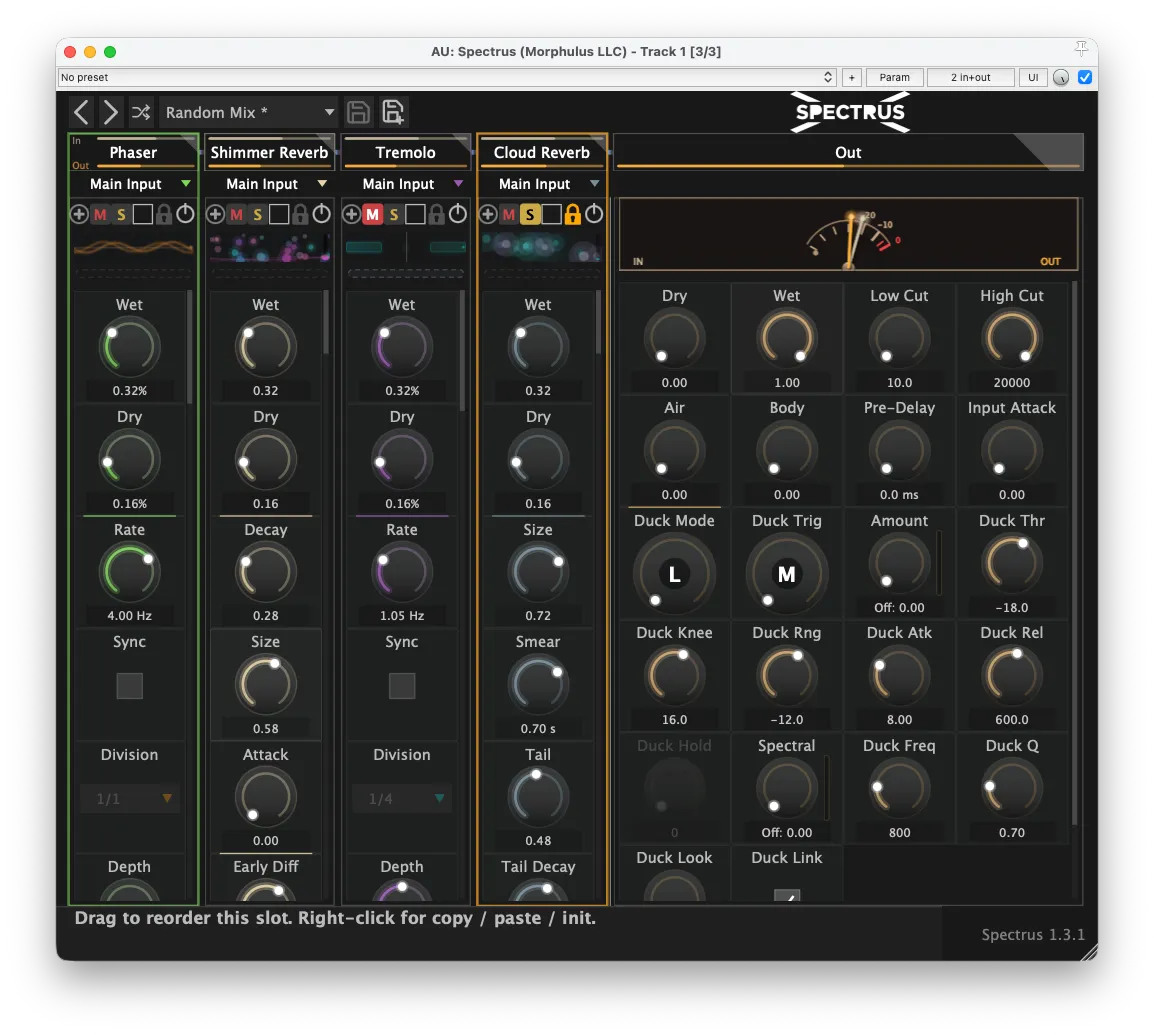Open Shimmer Reverb Main Input dropdown
The image size is (1154, 1035).
click(269, 184)
